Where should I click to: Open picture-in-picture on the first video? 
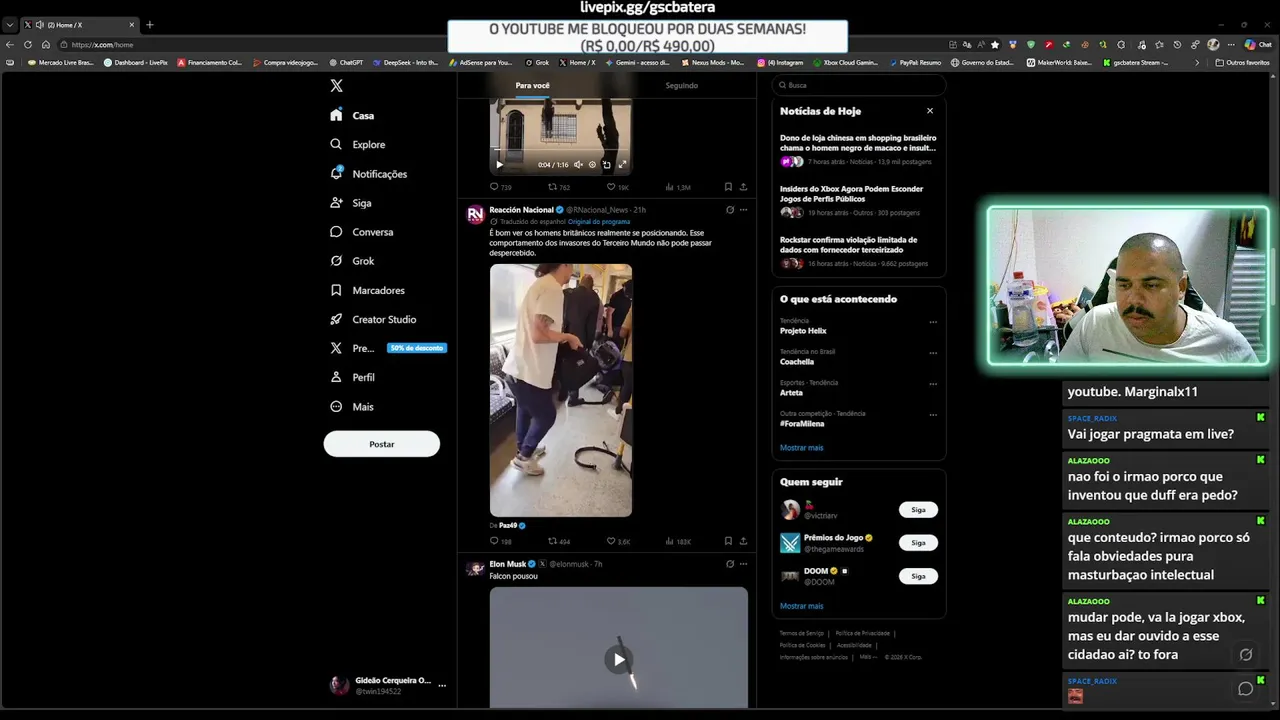606,165
